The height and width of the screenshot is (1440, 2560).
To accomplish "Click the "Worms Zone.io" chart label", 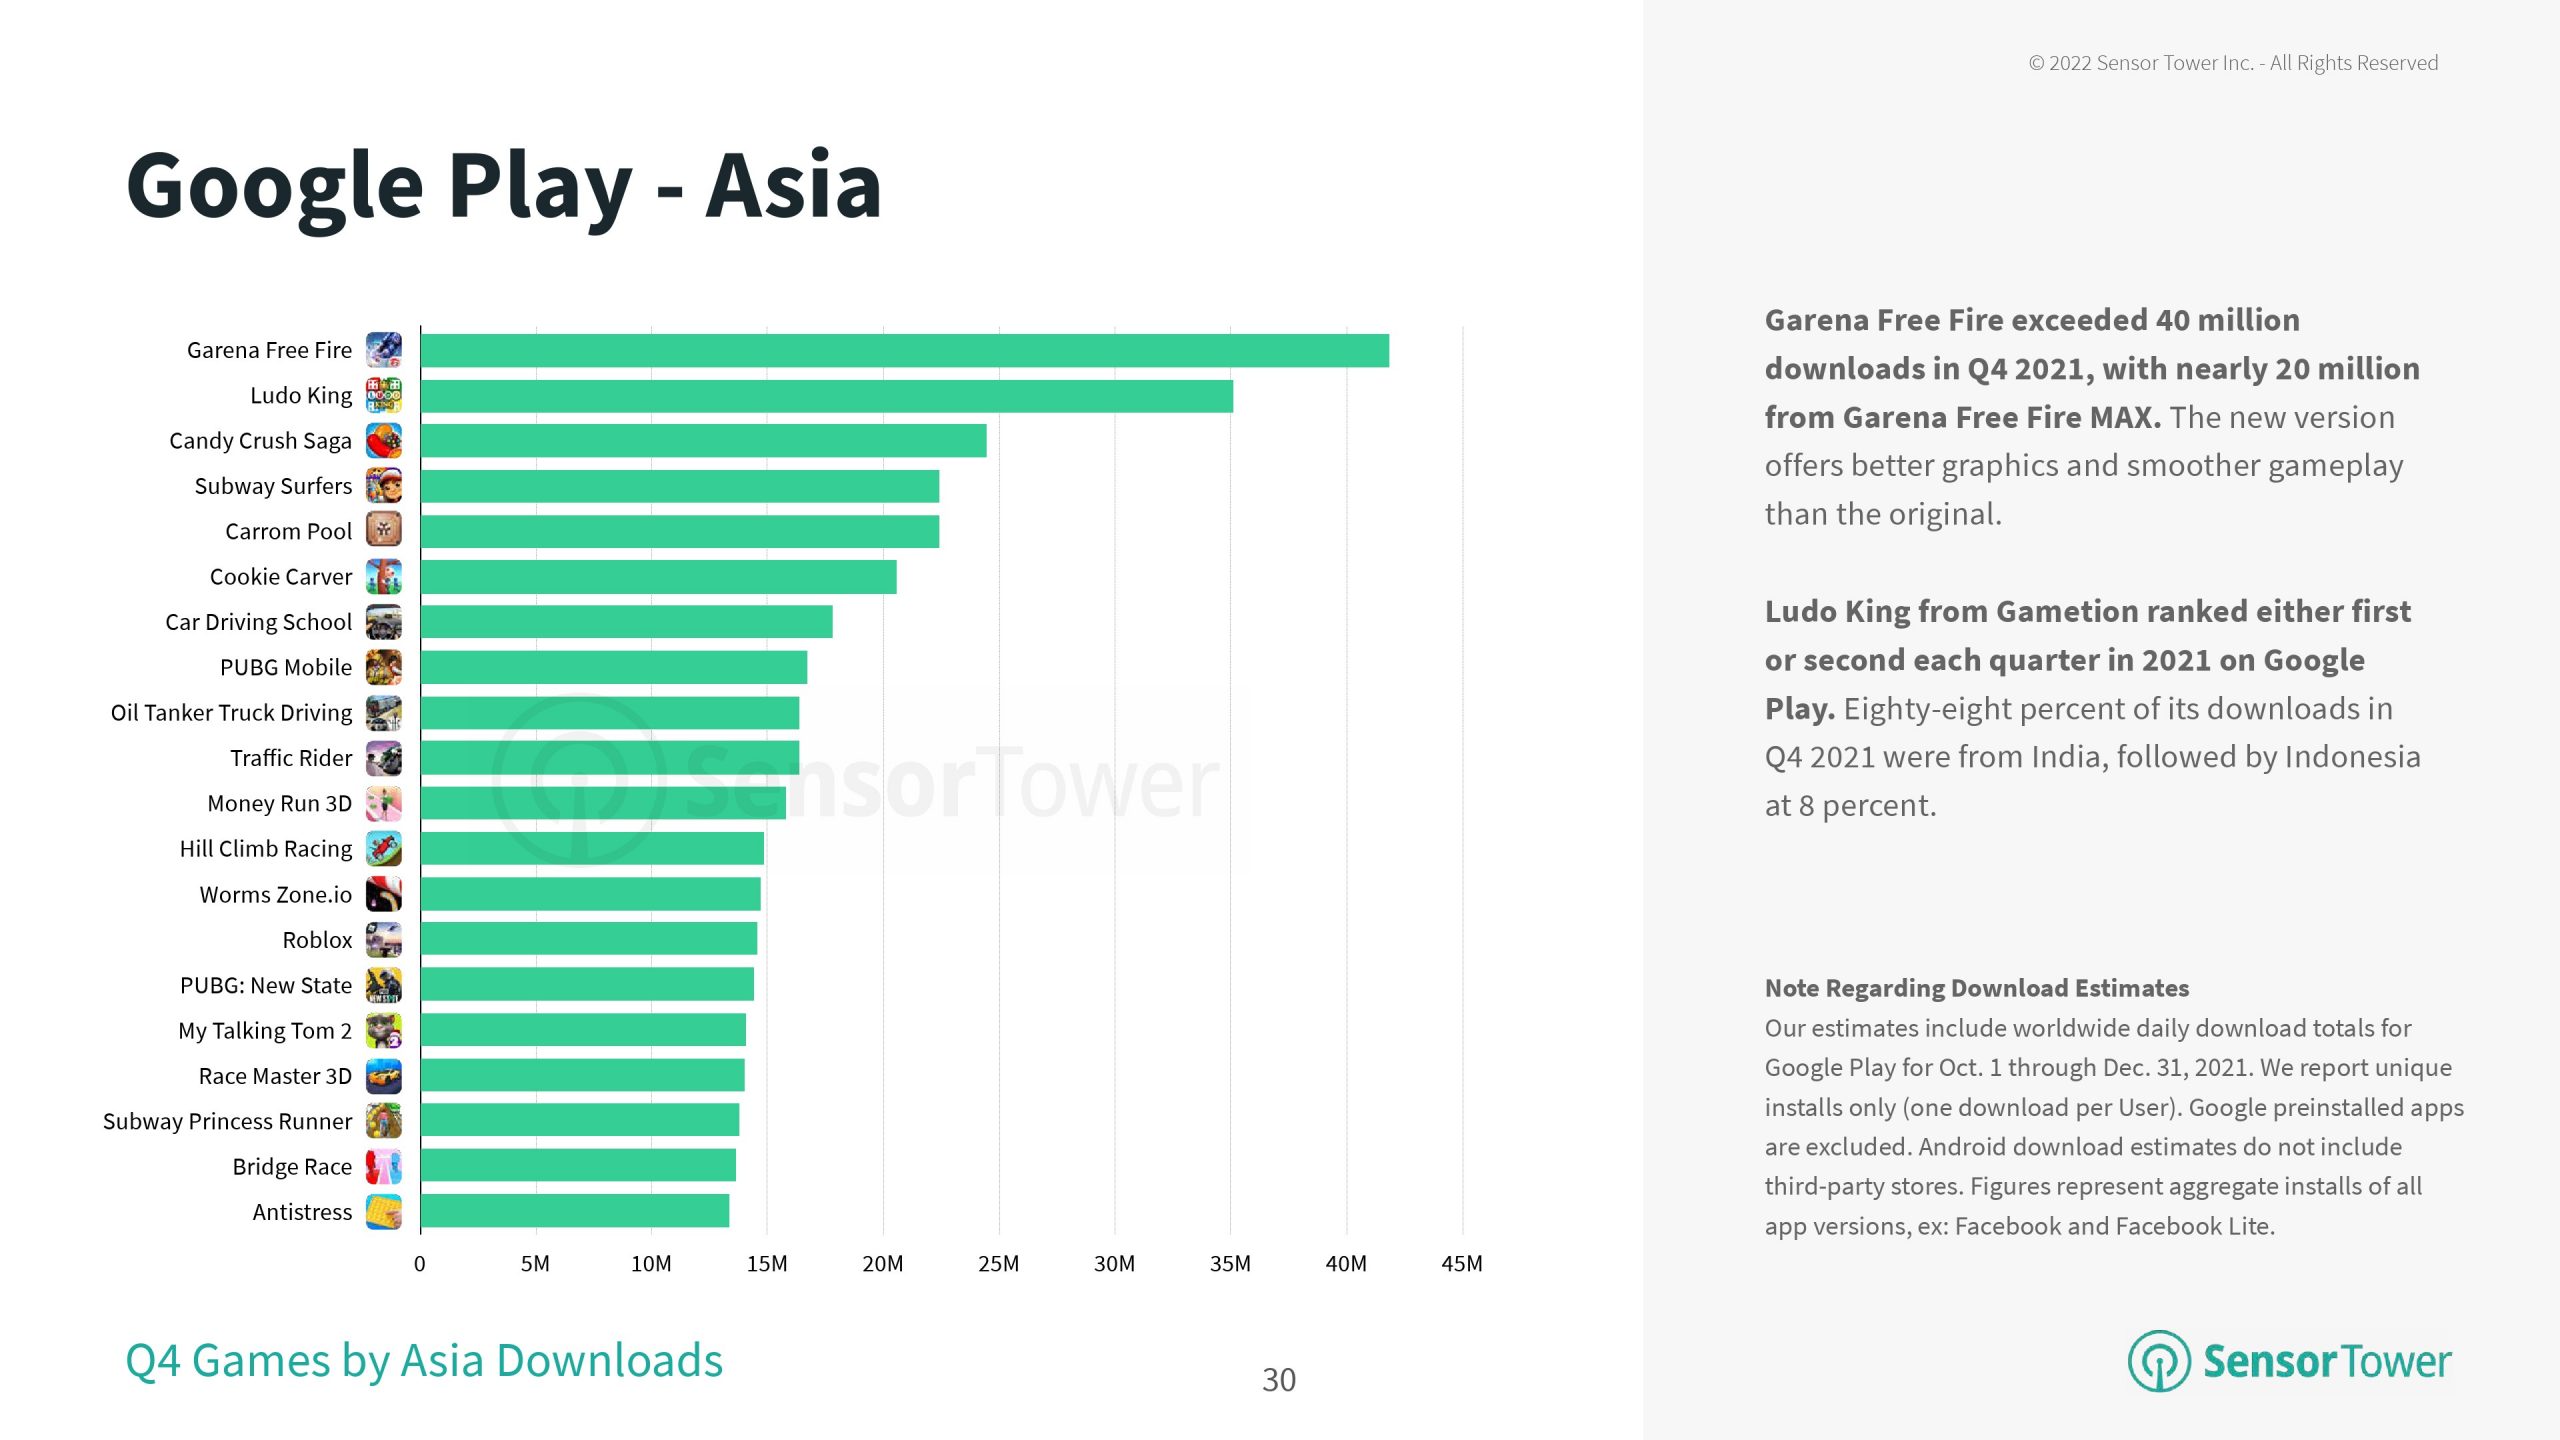I will (x=275, y=895).
